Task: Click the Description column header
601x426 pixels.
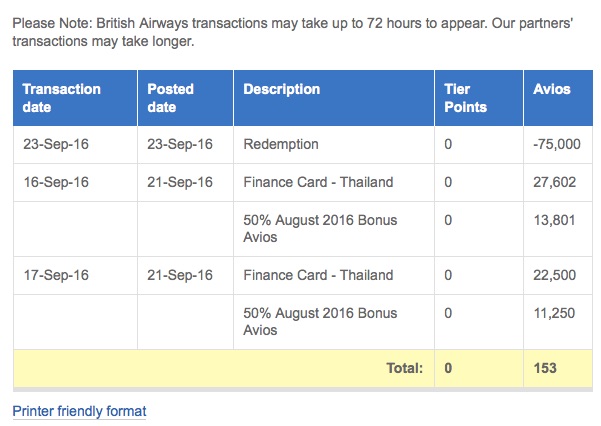Action: [334, 98]
